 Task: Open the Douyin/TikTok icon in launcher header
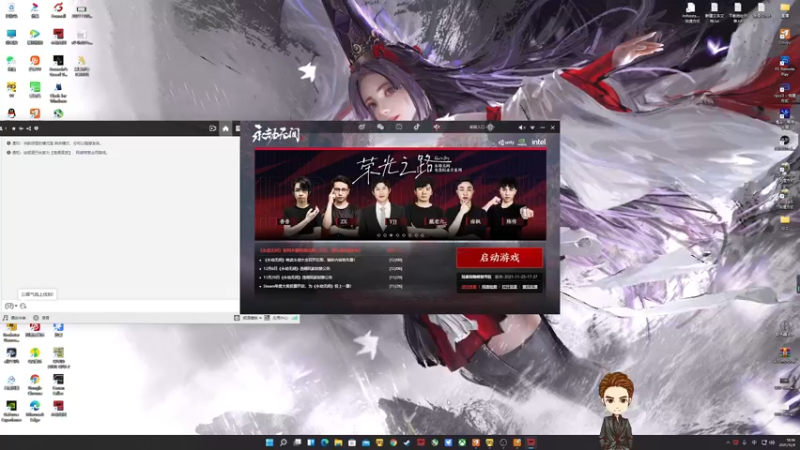tap(417, 127)
